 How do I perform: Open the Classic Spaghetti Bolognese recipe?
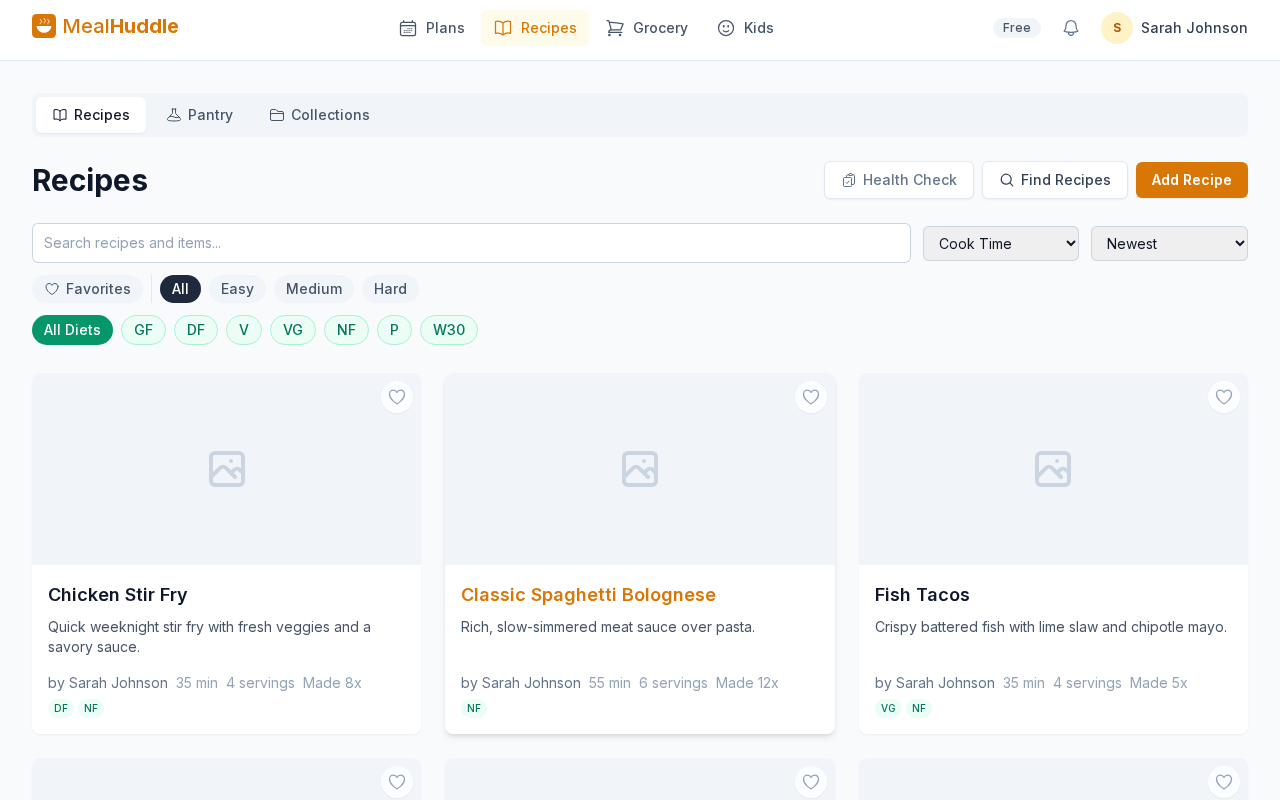click(x=588, y=595)
